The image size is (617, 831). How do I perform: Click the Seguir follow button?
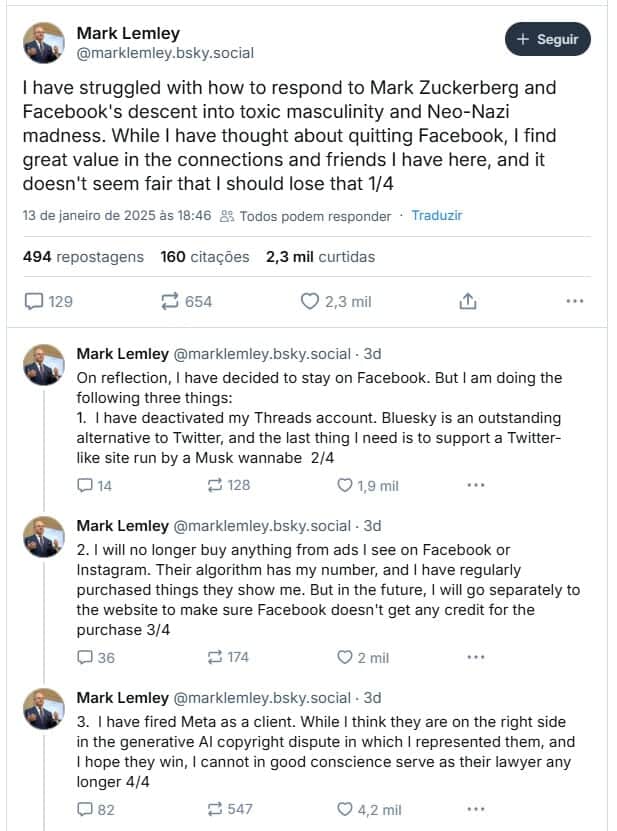click(548, 39)
